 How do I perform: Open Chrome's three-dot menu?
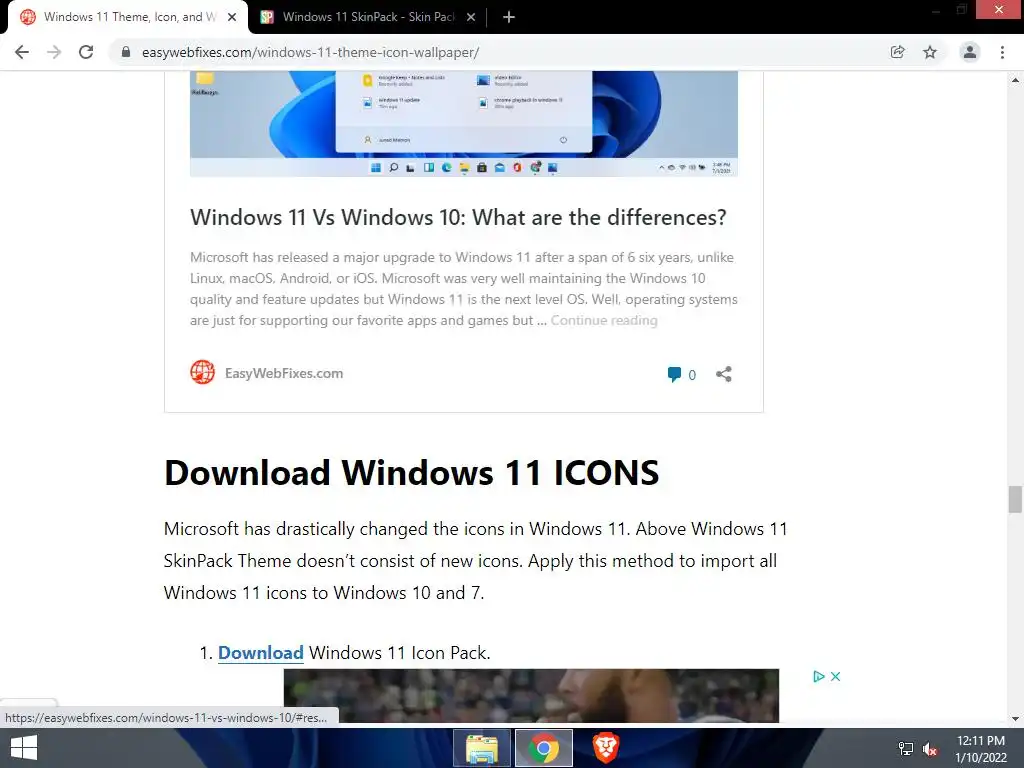pyautogui.click(x=1002, y=52)
